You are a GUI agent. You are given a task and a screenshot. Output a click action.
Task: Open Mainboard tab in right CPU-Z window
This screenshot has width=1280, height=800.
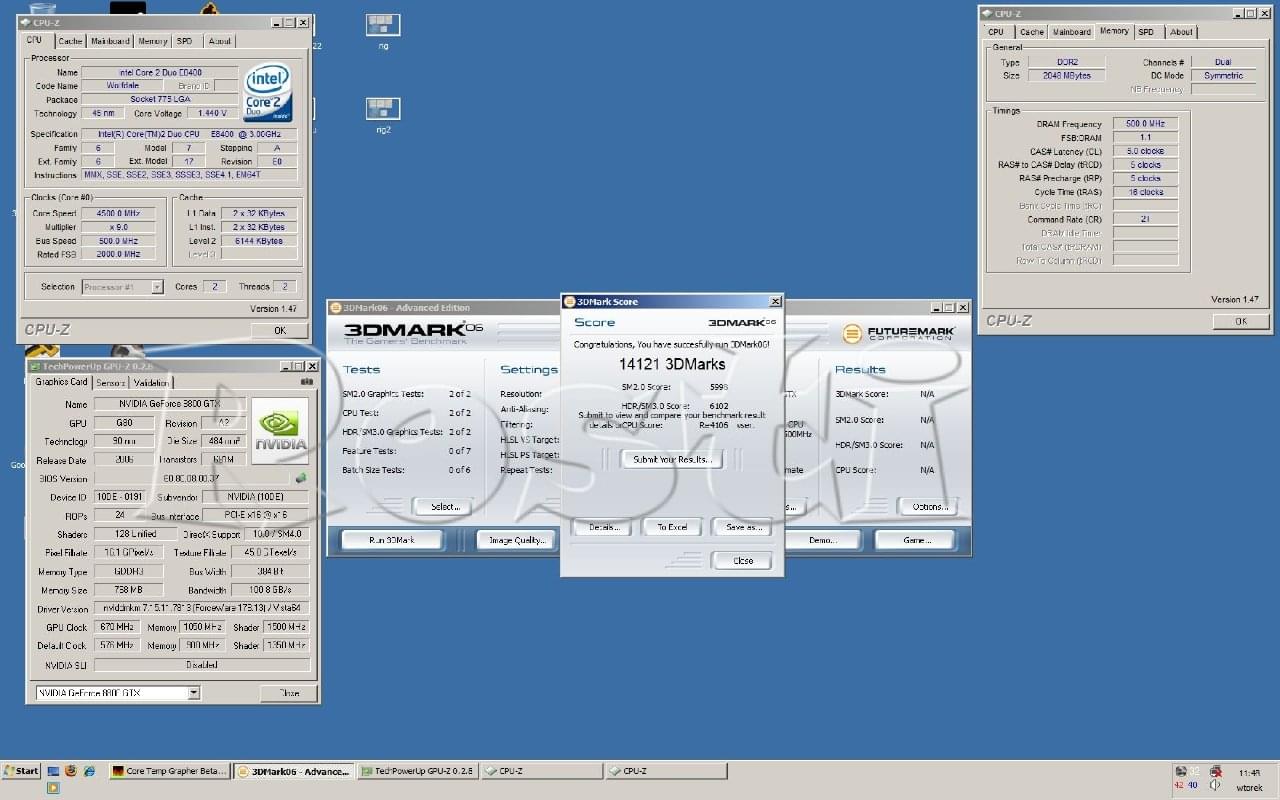click(1071, 32)
